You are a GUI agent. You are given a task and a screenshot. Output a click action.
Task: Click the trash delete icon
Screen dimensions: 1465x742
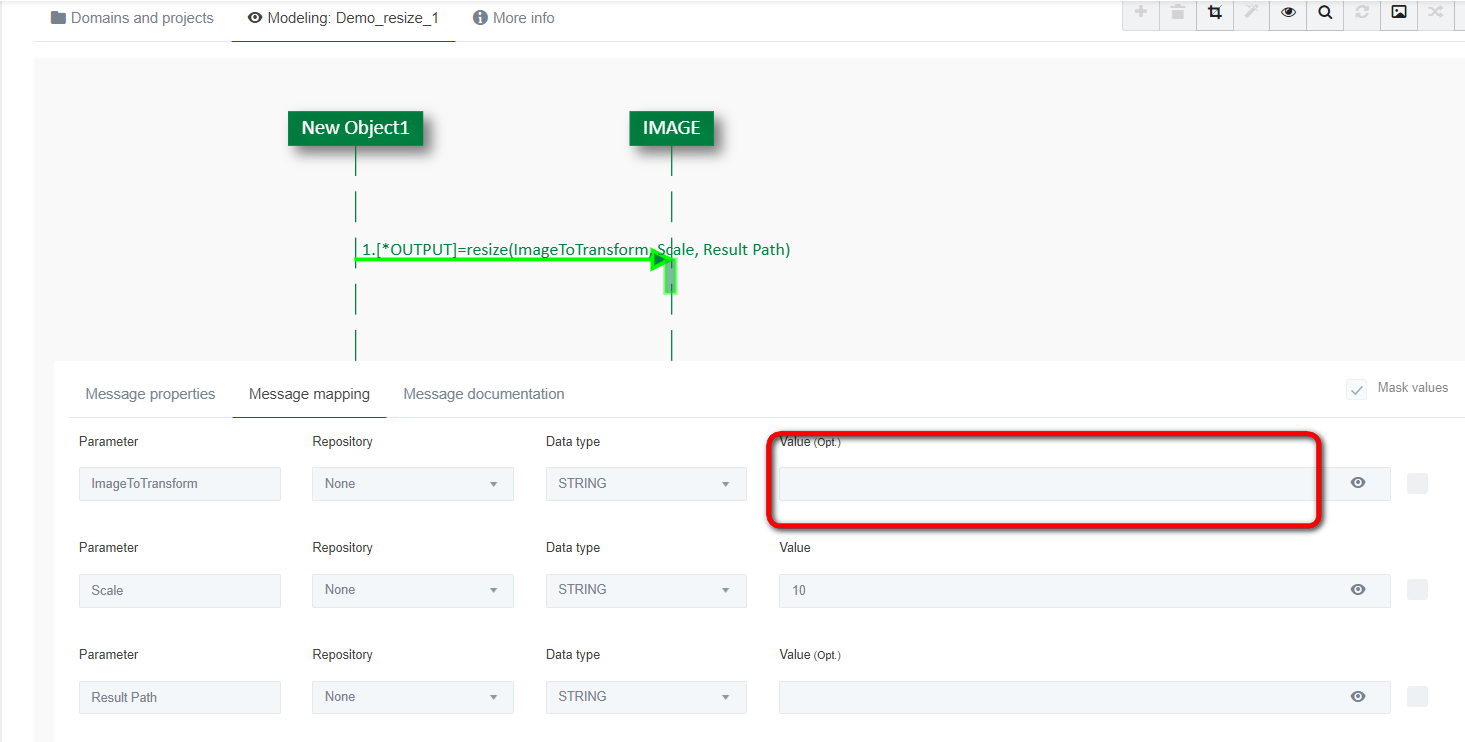point(1178,13)
